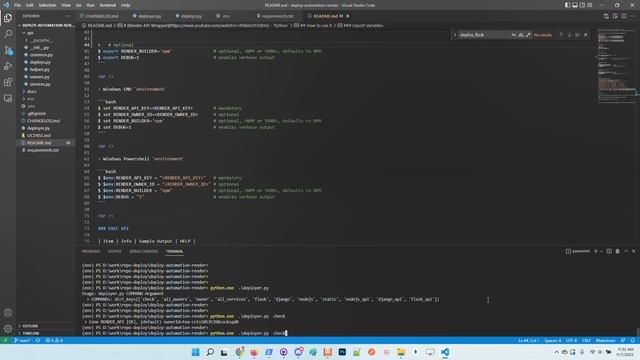Collapse the DEPLOY-AUTOMATION-RENDER root folder
The image size is (640, 360).
coord(46,25)
